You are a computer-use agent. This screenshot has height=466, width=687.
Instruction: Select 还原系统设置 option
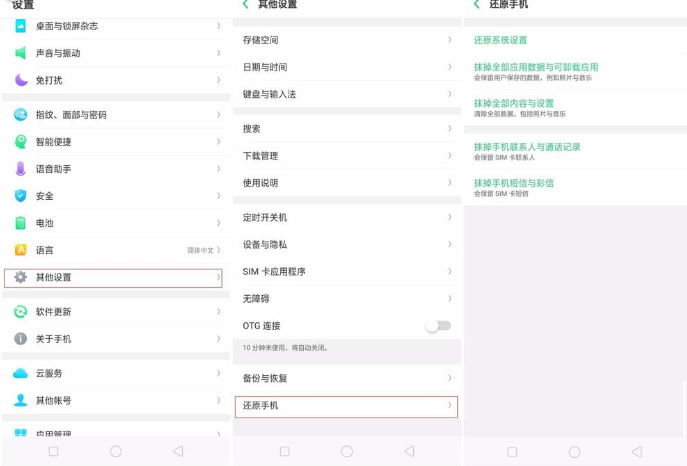(500, 40)
